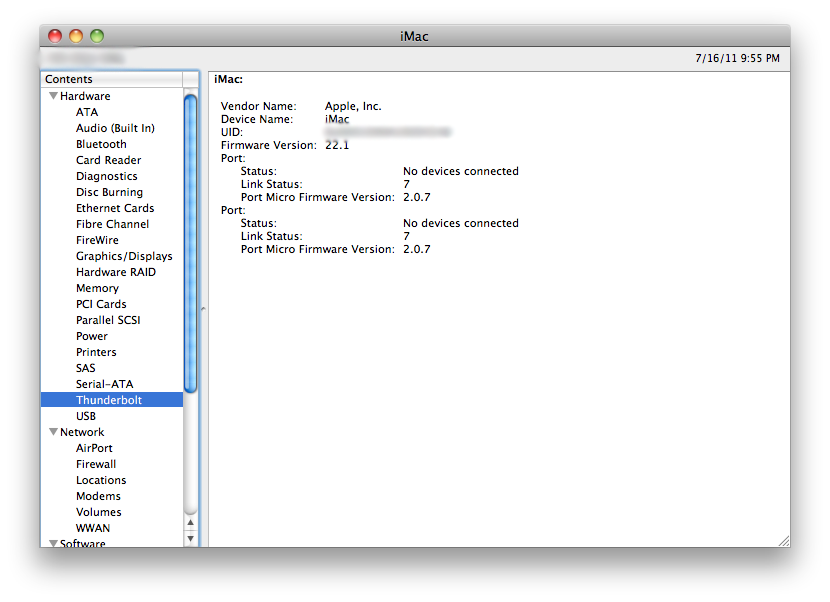
Task: Click the green zoom button
Action: pyautogui.click(x=97, y=35)
